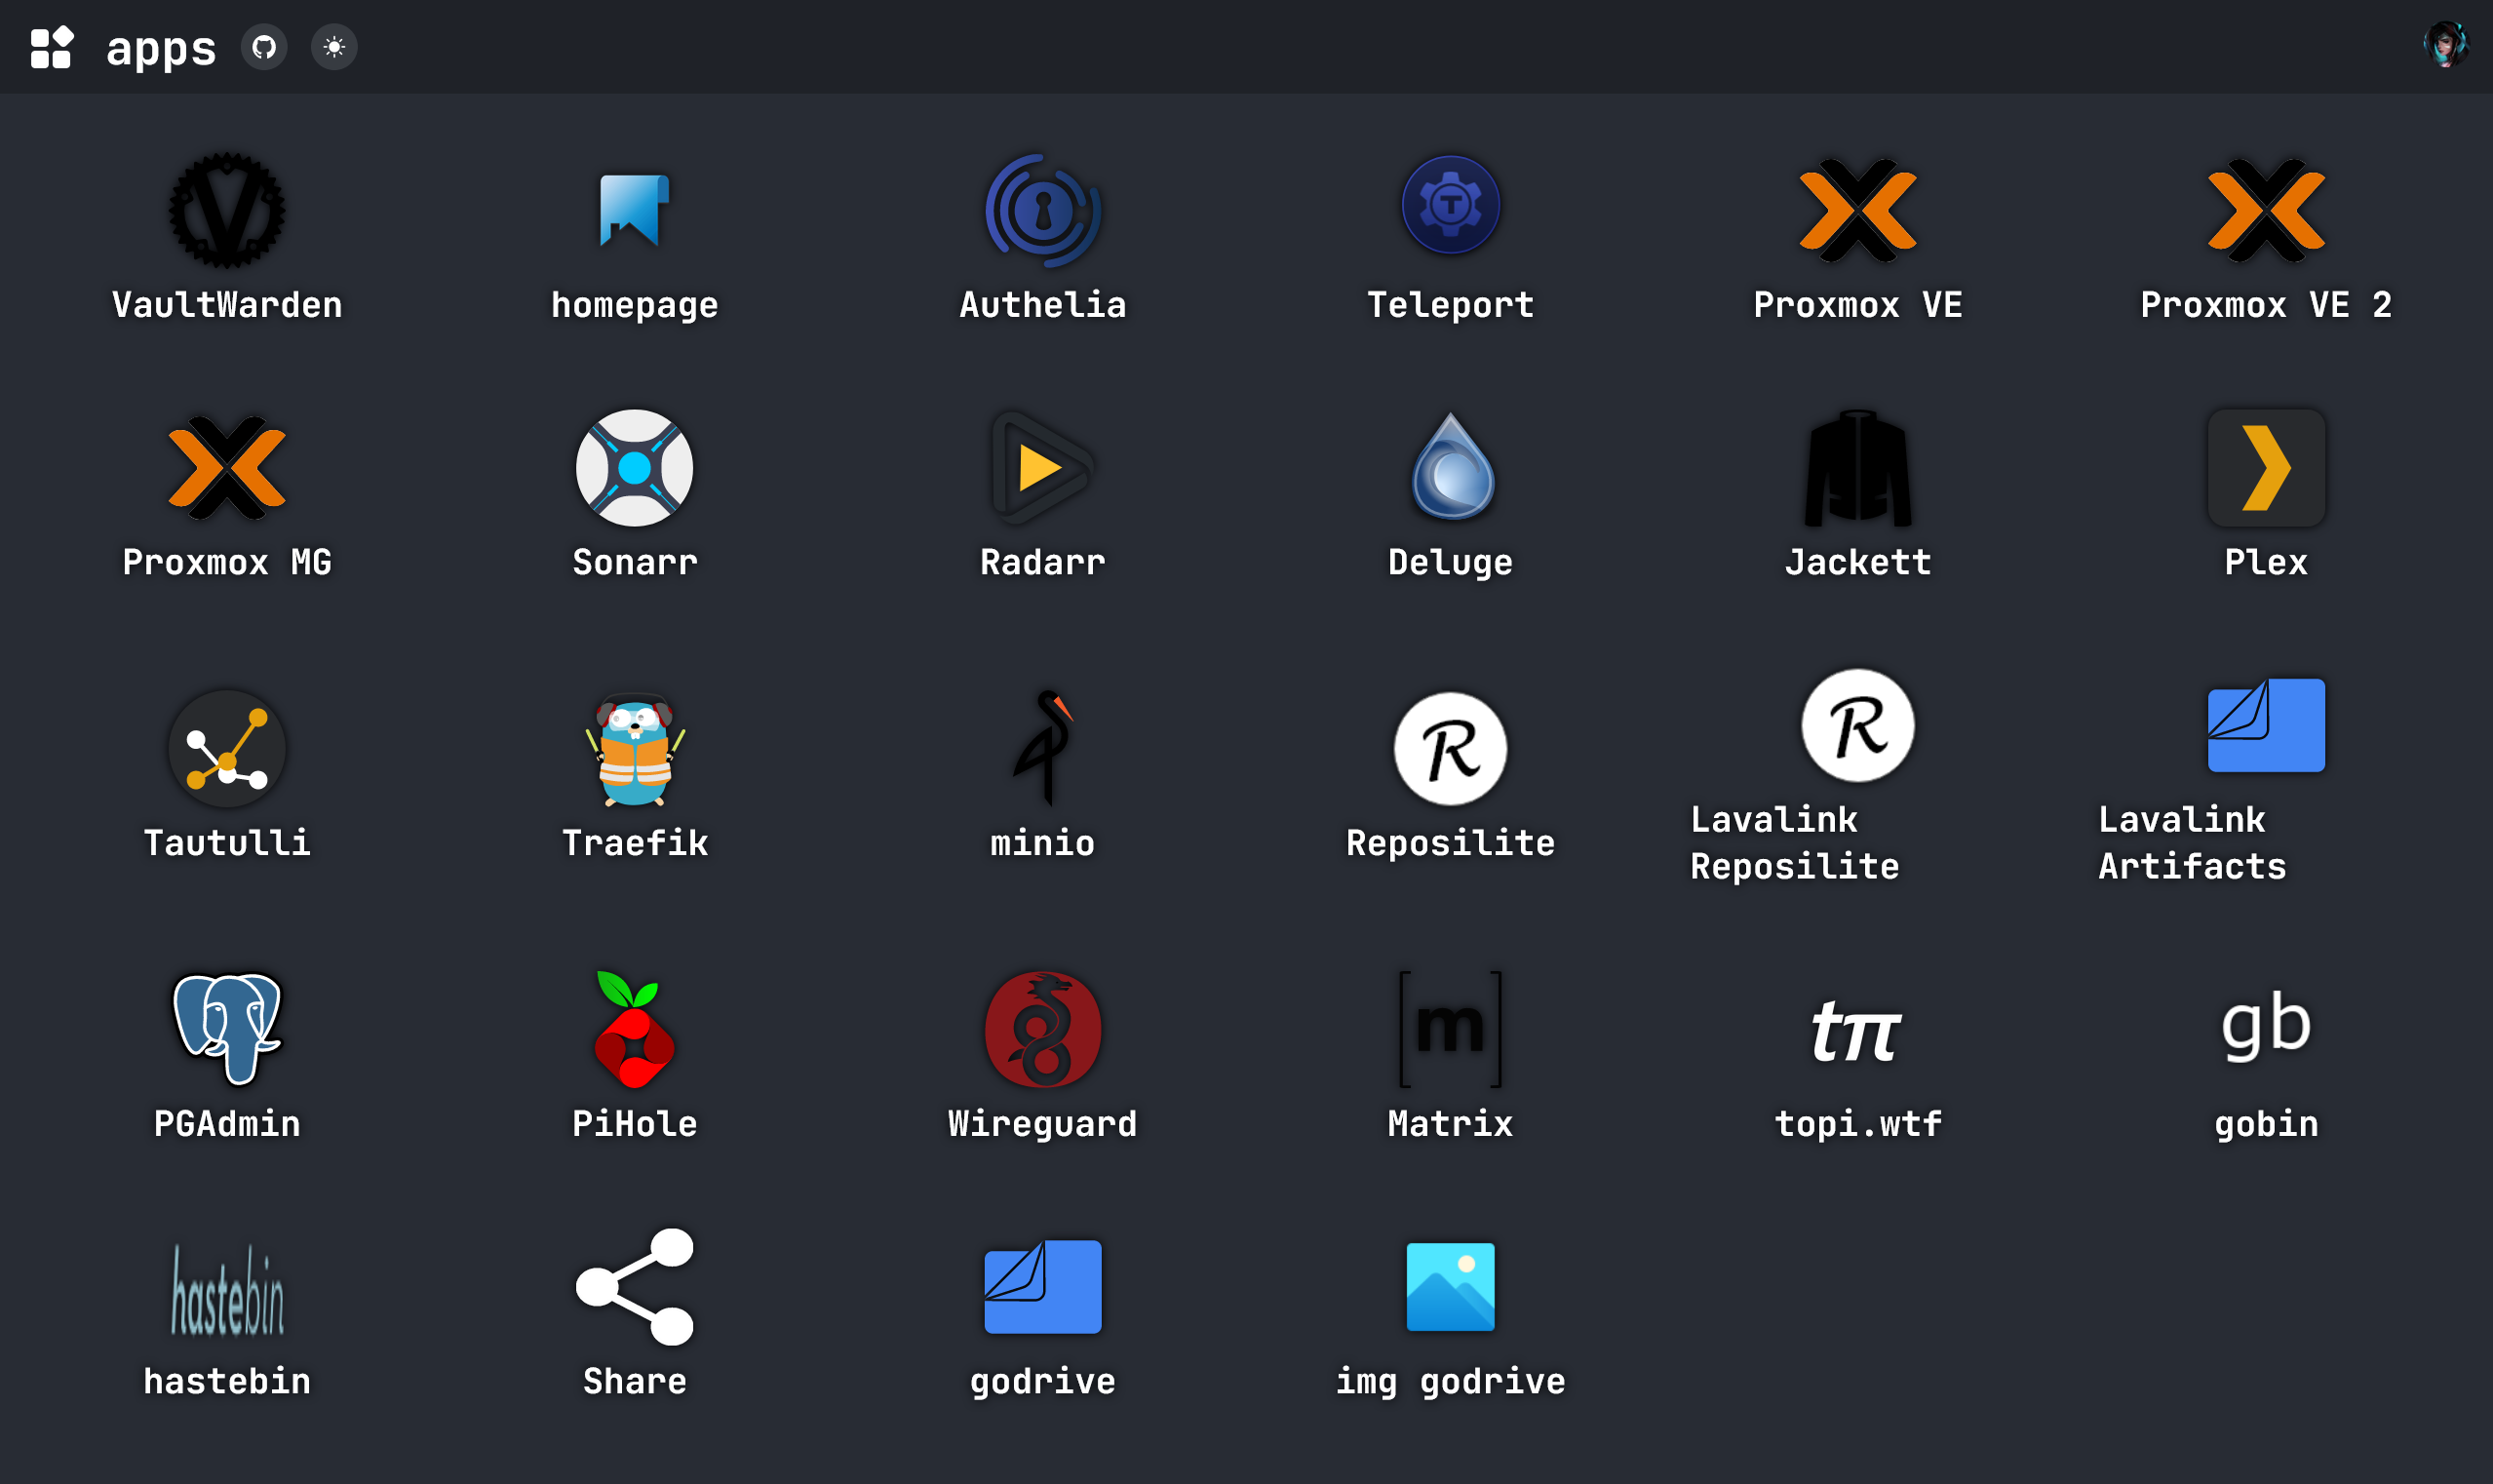2493x1484 pixels.
Task: Open the Plex chevron icon
Action: click(2265, 467)
